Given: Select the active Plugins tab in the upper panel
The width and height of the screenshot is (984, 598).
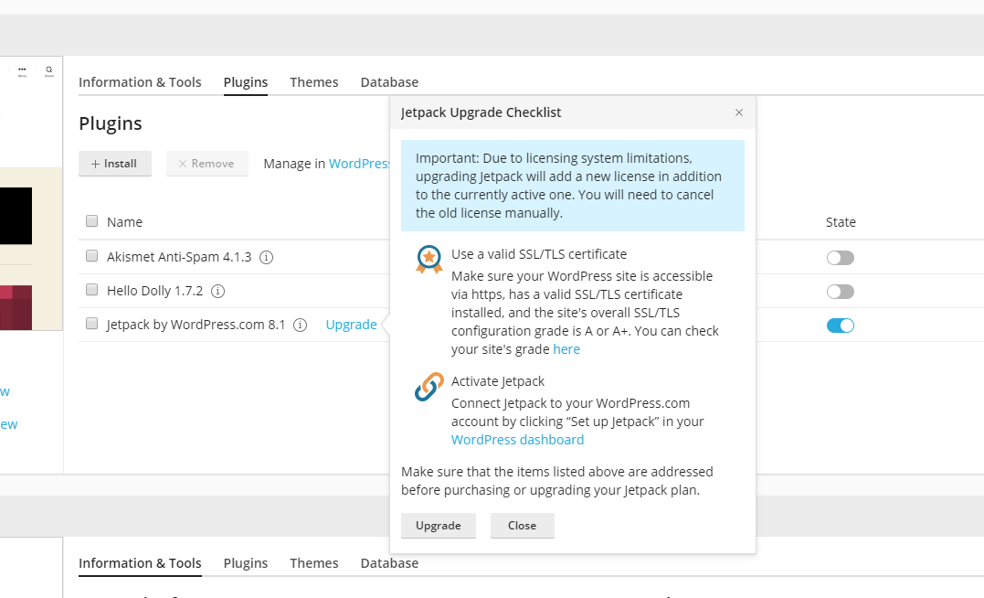Looking at the screenshot, I should pos(245,82).
